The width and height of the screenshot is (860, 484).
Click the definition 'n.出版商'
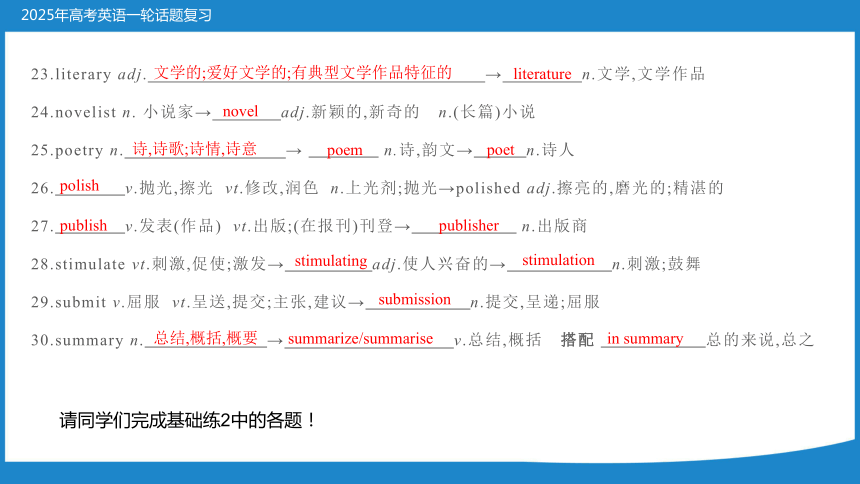point(555,226)
